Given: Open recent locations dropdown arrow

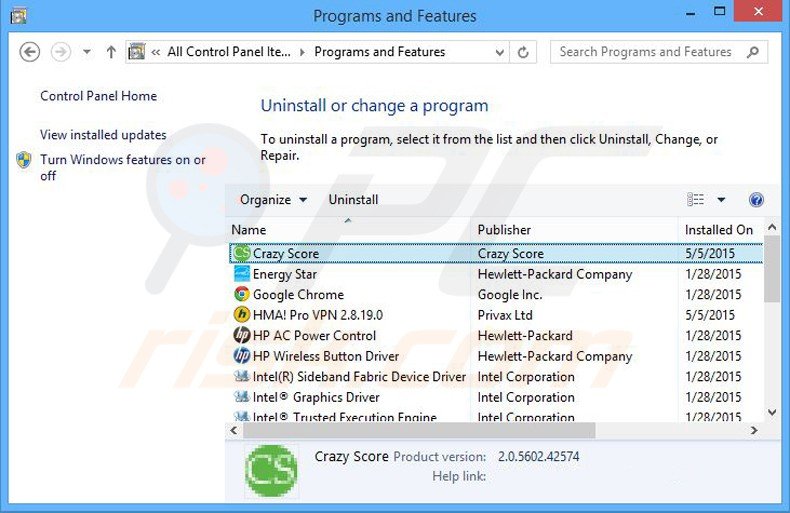Looking at the screenshot, I should (x=87, y=52).
